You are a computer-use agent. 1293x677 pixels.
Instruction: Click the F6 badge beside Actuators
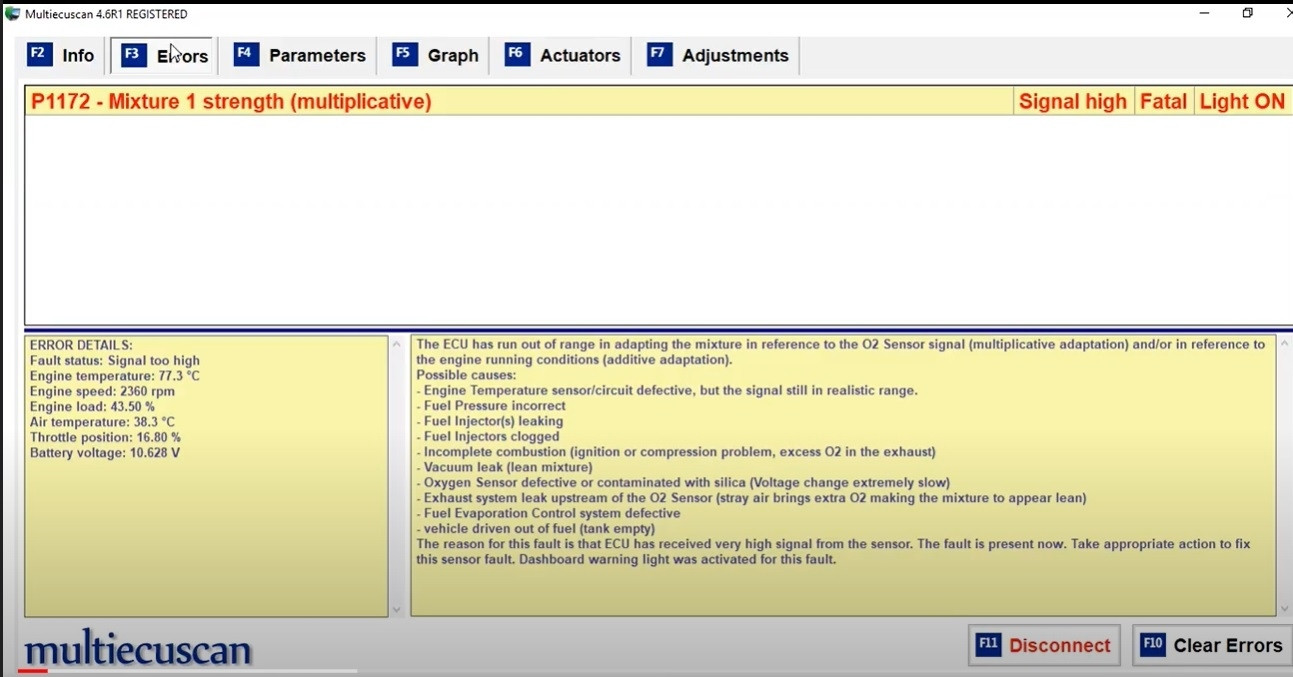(517, 54)
